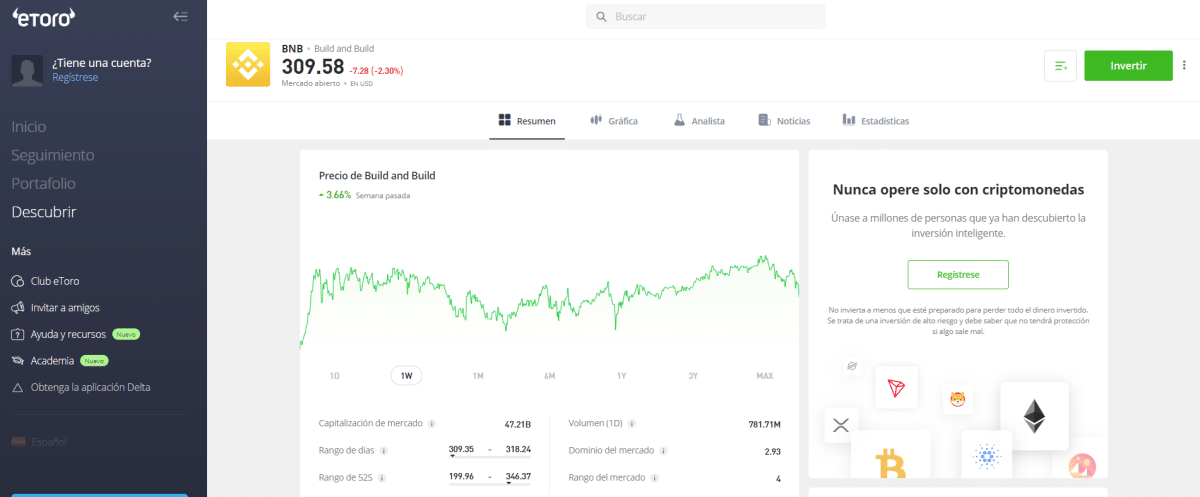Click the add-to-watchlist icon next to Invertir
Screen dimensions: 1200x497
[x=1060, y=66]
